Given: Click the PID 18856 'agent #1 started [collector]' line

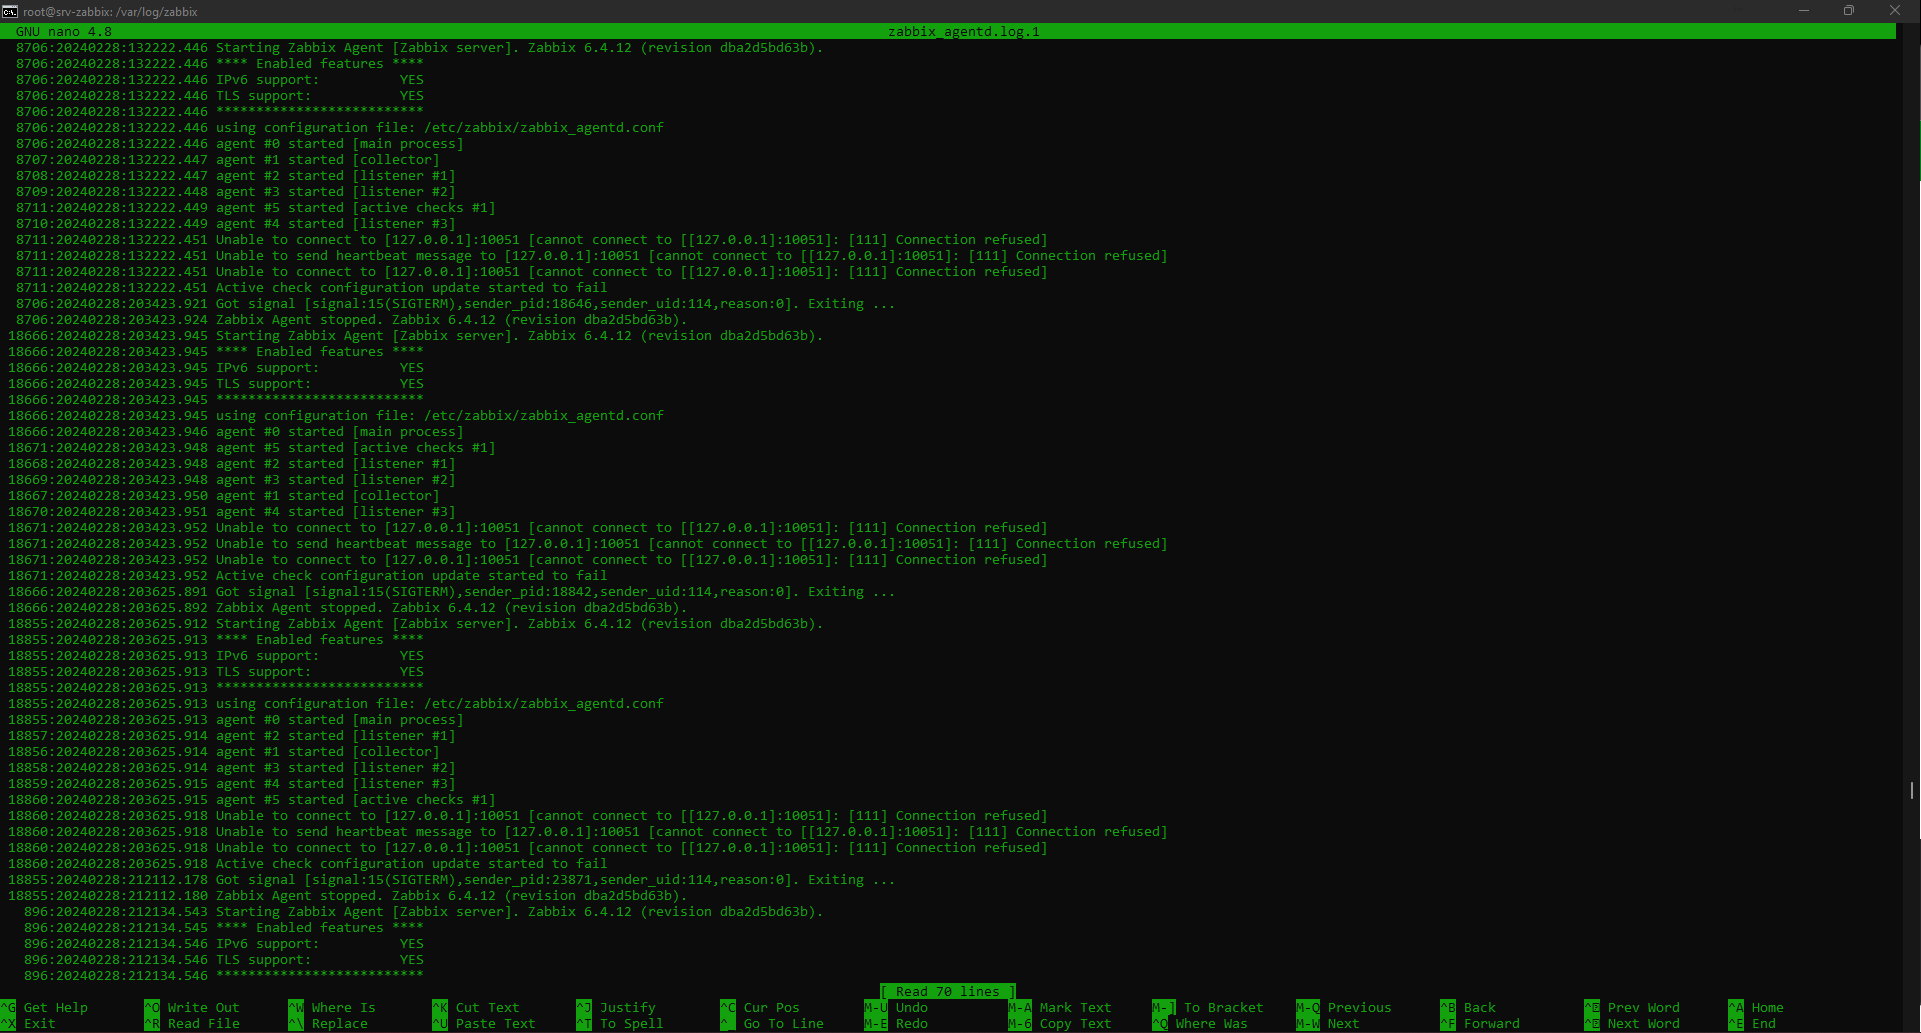Looking at the screenshot, I should coord(224,752).
